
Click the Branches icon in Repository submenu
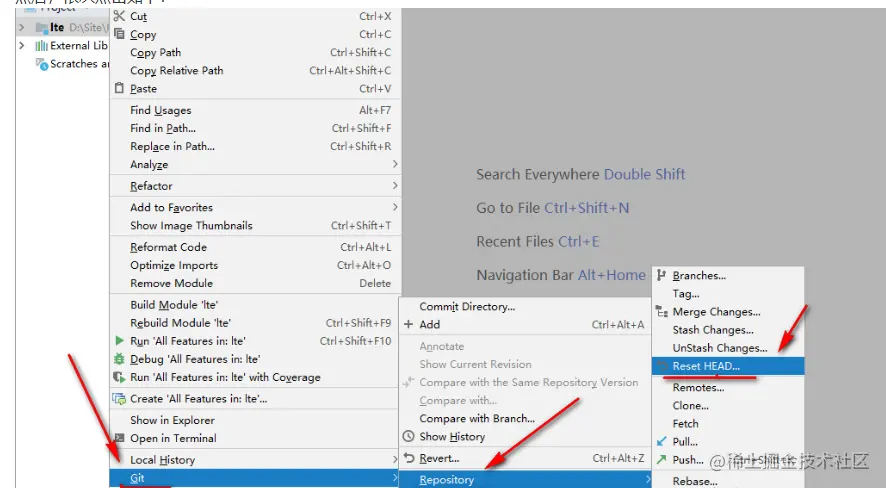[661, 275]
